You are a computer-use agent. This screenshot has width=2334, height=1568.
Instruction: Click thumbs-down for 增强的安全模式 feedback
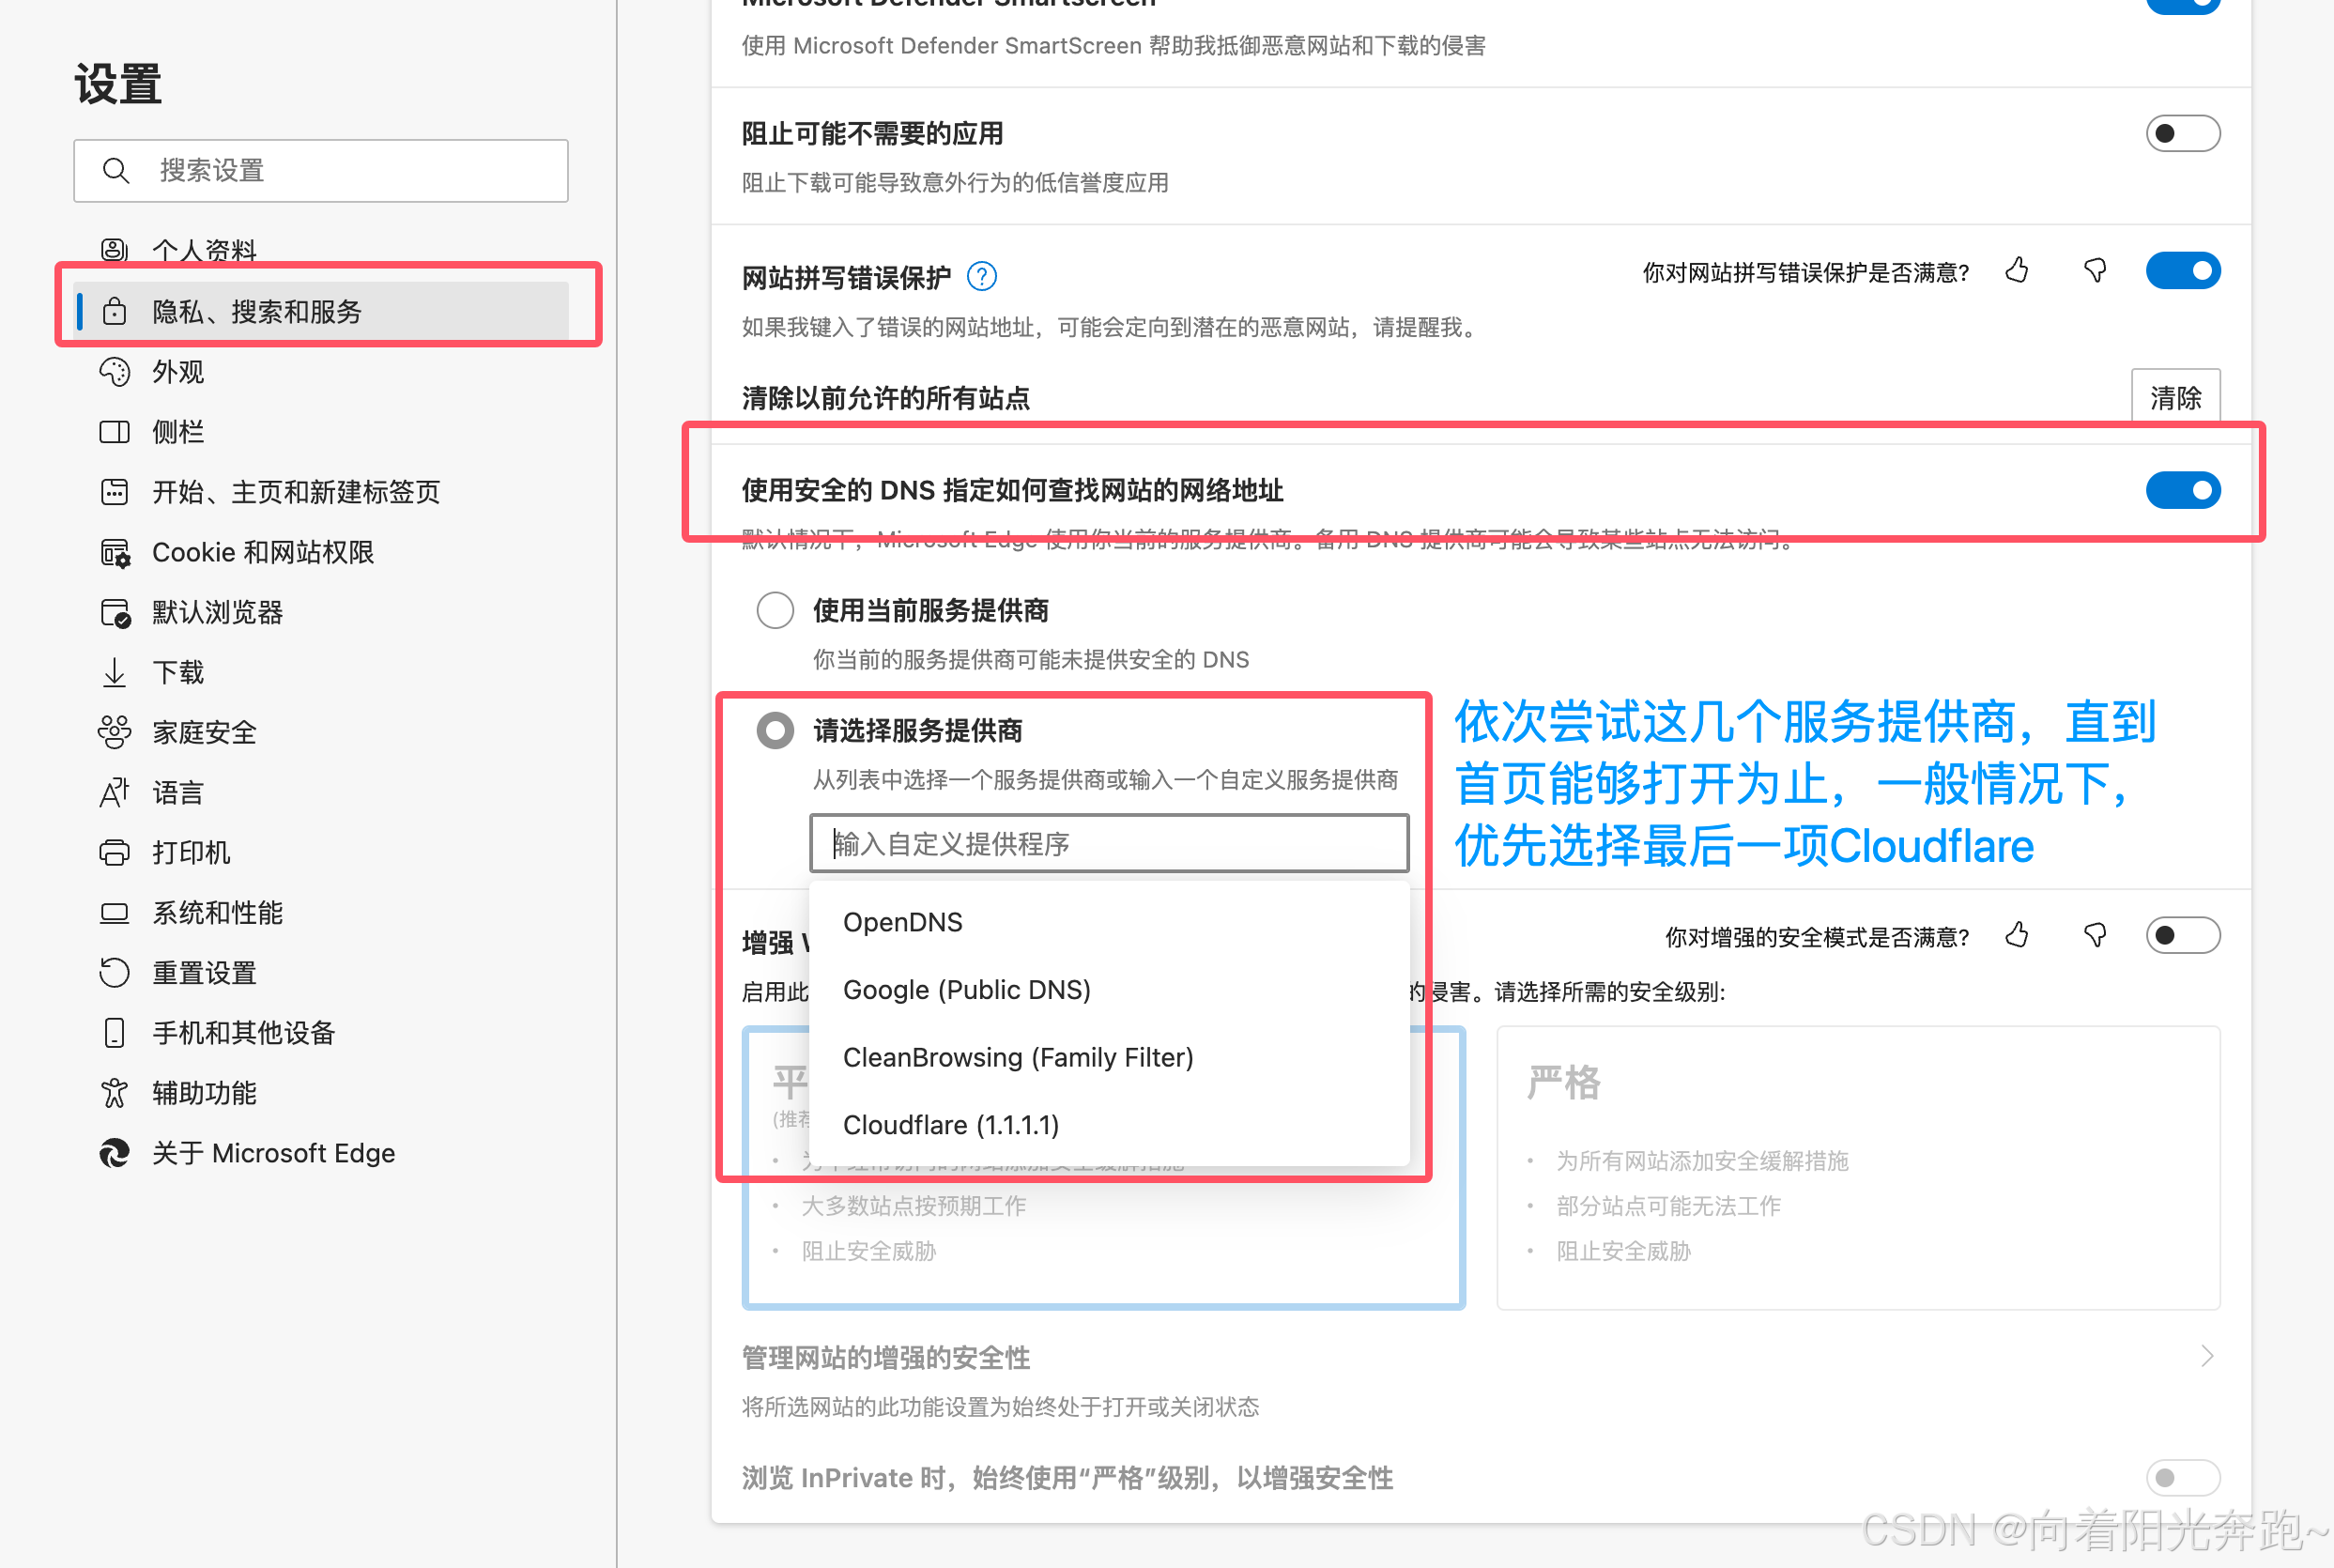click(x=2094, y=936)
